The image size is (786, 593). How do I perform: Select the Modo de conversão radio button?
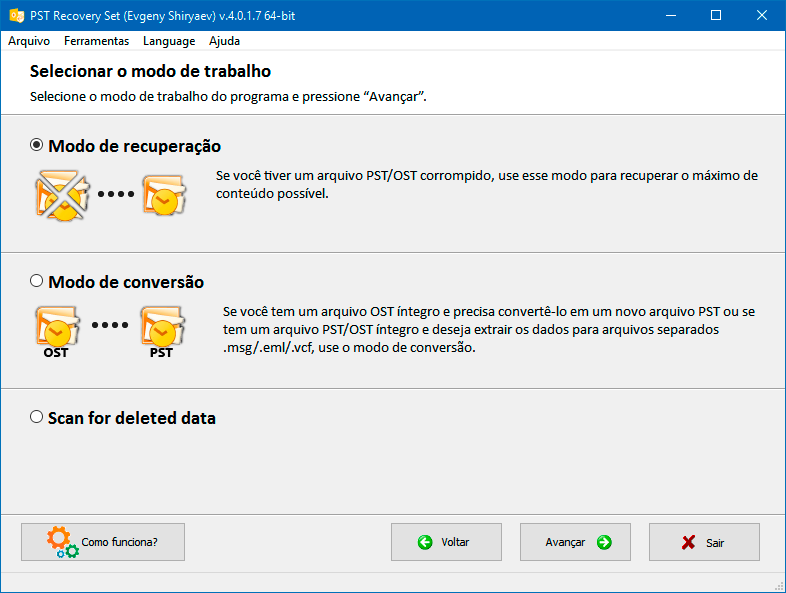pos(36,281)
